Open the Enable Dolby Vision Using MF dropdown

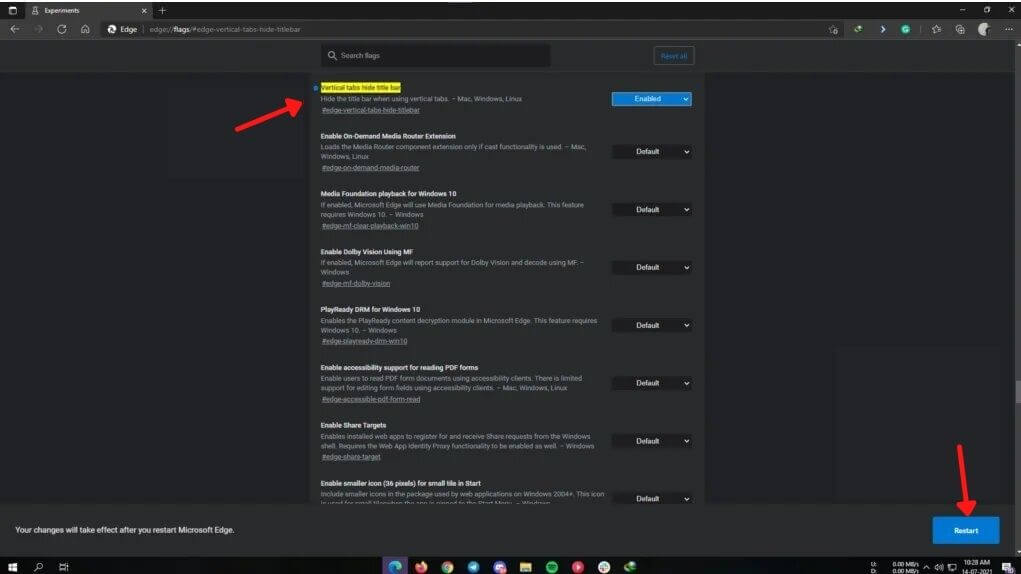[651, 267]
